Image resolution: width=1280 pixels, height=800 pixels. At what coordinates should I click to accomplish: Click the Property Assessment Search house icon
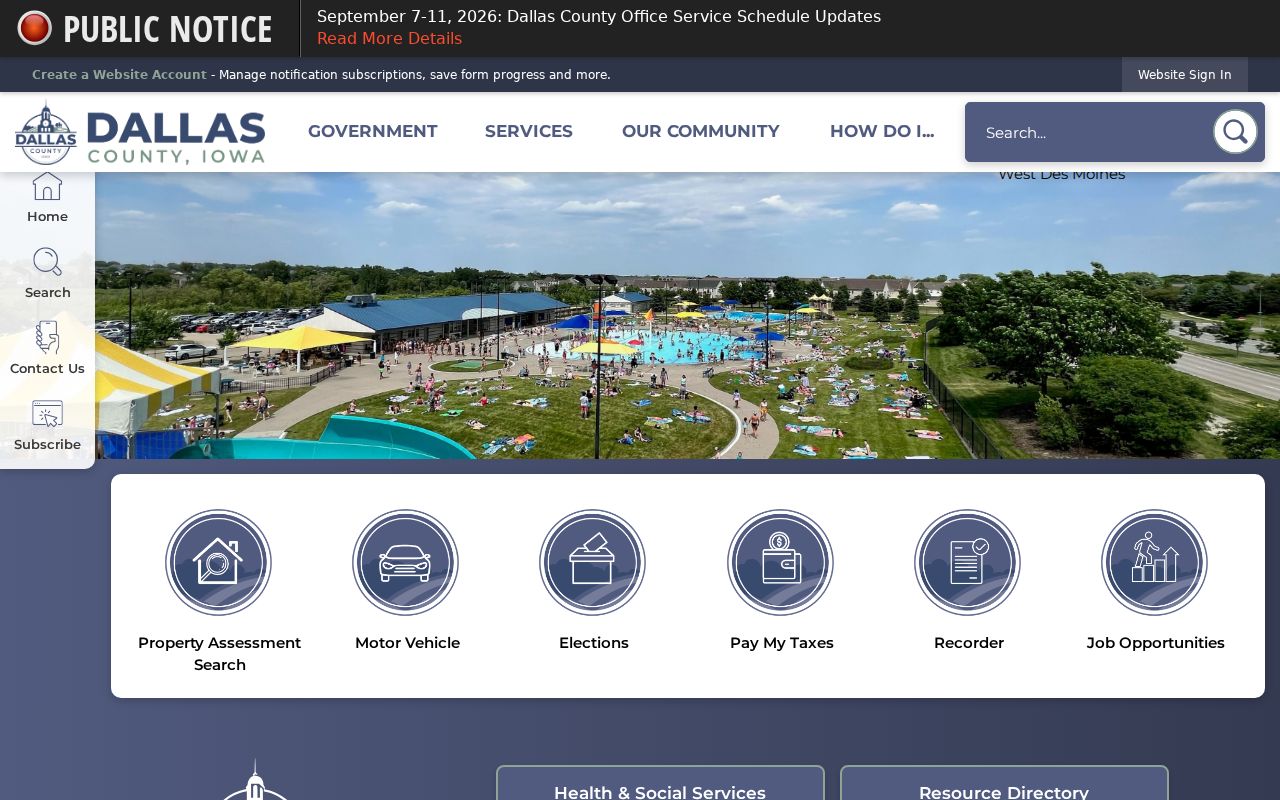click(x=218, y=562)
